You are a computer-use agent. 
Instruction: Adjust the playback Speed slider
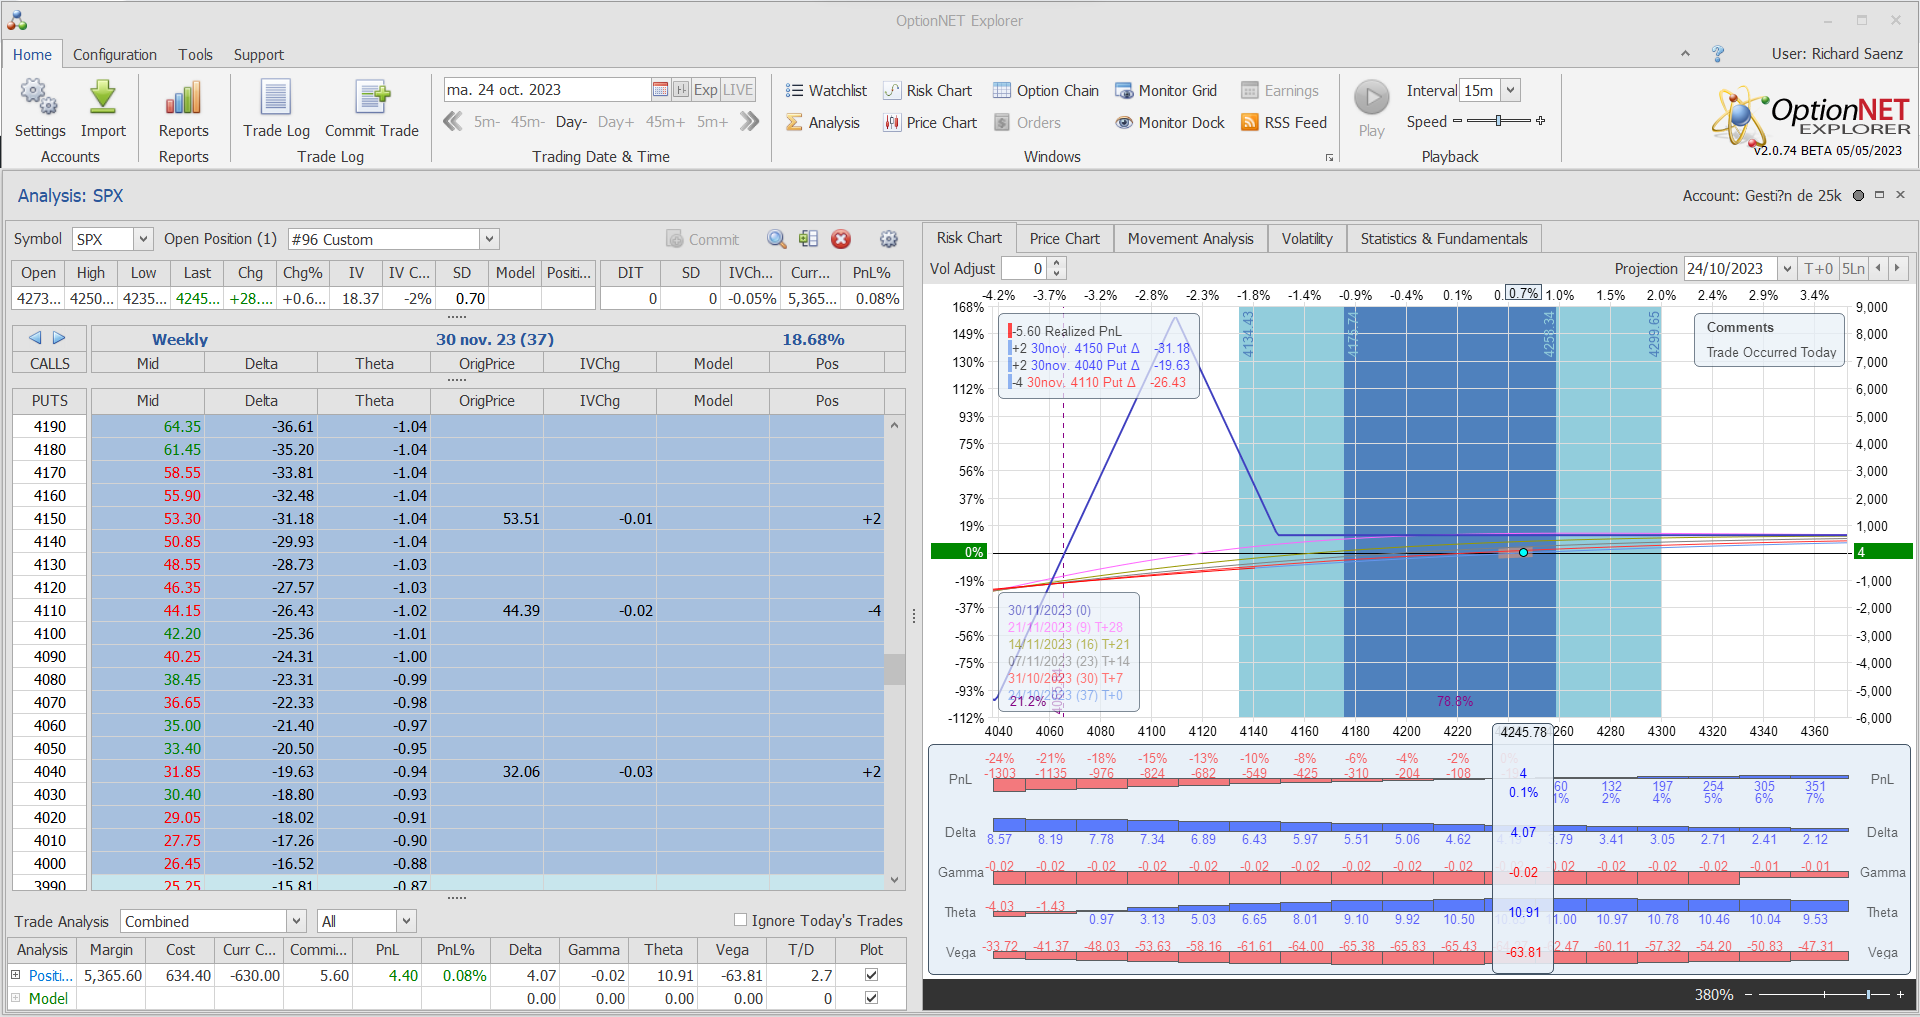pos(1498,121)
